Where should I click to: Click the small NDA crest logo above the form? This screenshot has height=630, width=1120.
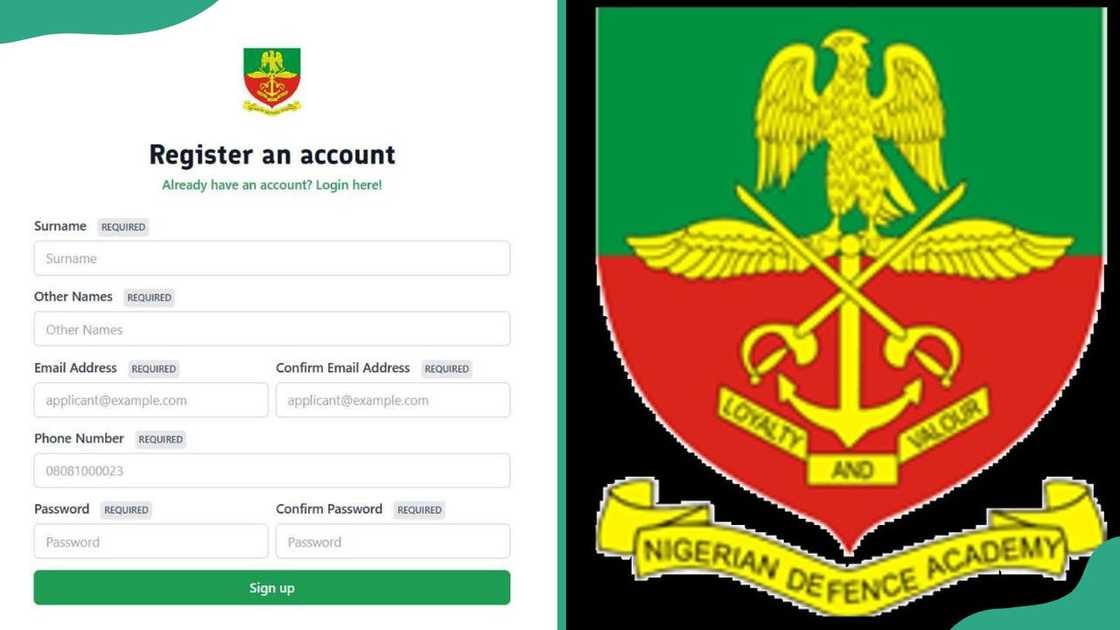coord(272,81)
